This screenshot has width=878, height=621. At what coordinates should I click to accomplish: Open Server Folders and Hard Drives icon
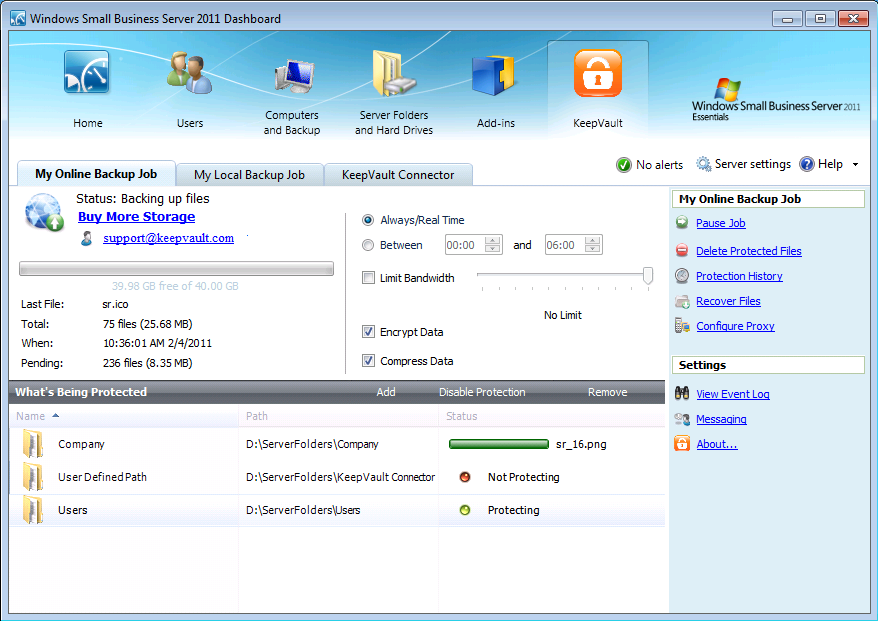(x=394, y=73)
